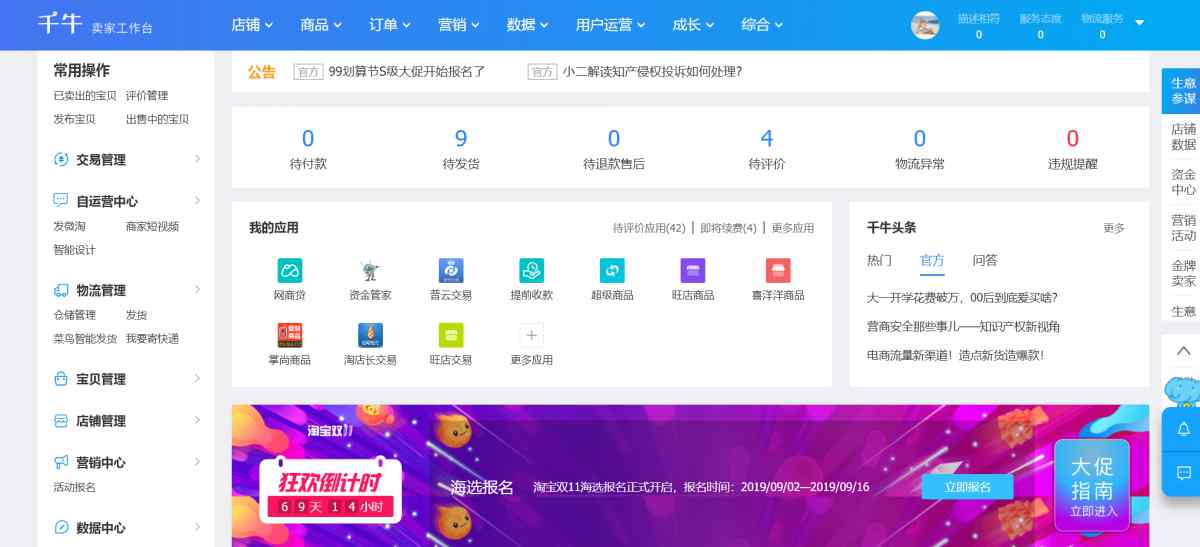The height and width of the screenshot is (547, 1200).
Task: Open the 资金管家 app icon
Action: 370,270
